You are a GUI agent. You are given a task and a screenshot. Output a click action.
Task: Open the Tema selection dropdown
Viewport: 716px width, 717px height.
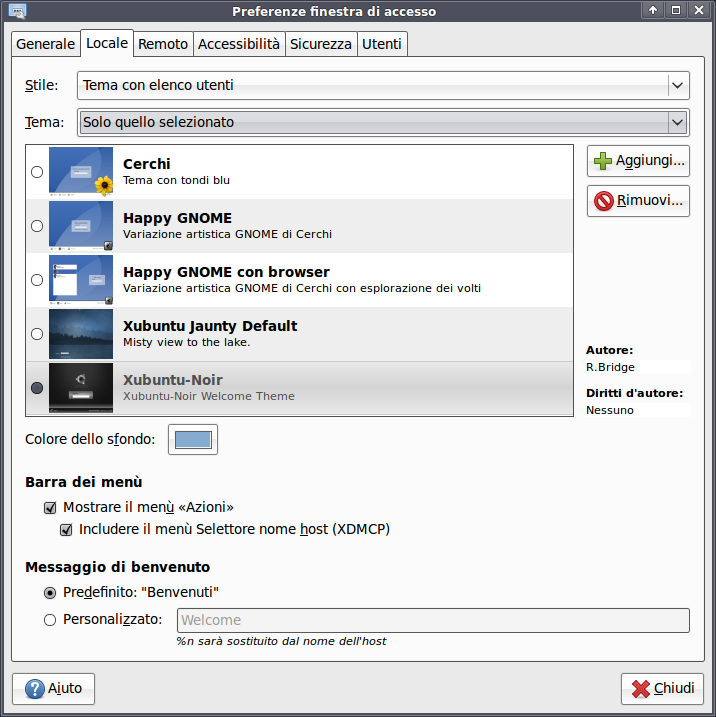[x=383, y=123]
